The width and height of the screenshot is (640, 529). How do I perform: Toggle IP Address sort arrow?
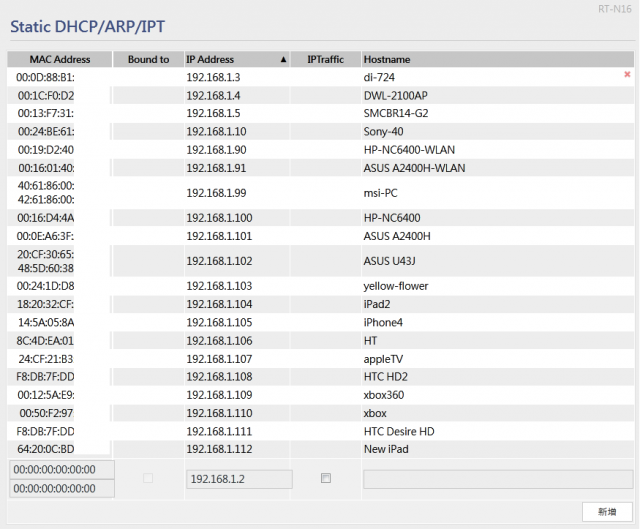point(283,60)
